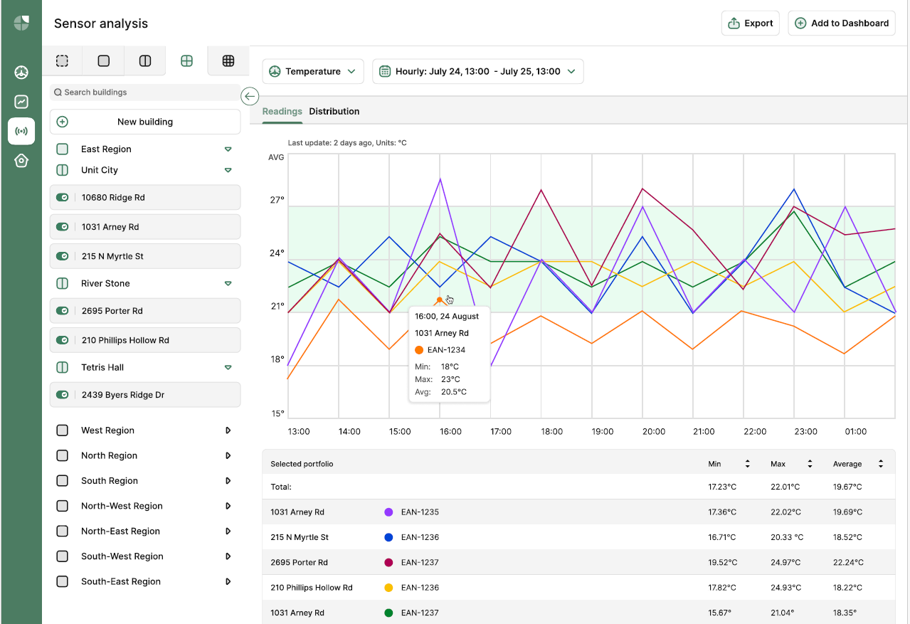Click the New building button
Image resolution: width=910 pixels, height=624 pixels.
[145, 122]
